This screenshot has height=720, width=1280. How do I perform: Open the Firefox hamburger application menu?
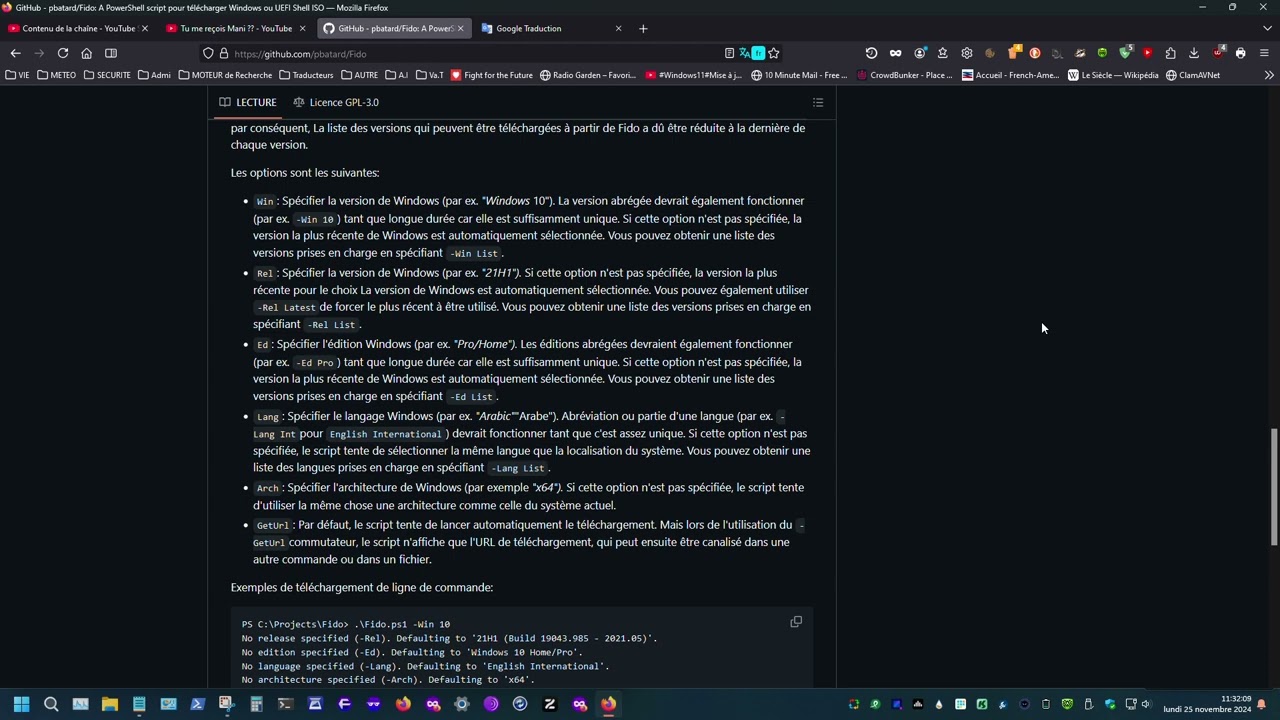click(x=1264, y=53)
